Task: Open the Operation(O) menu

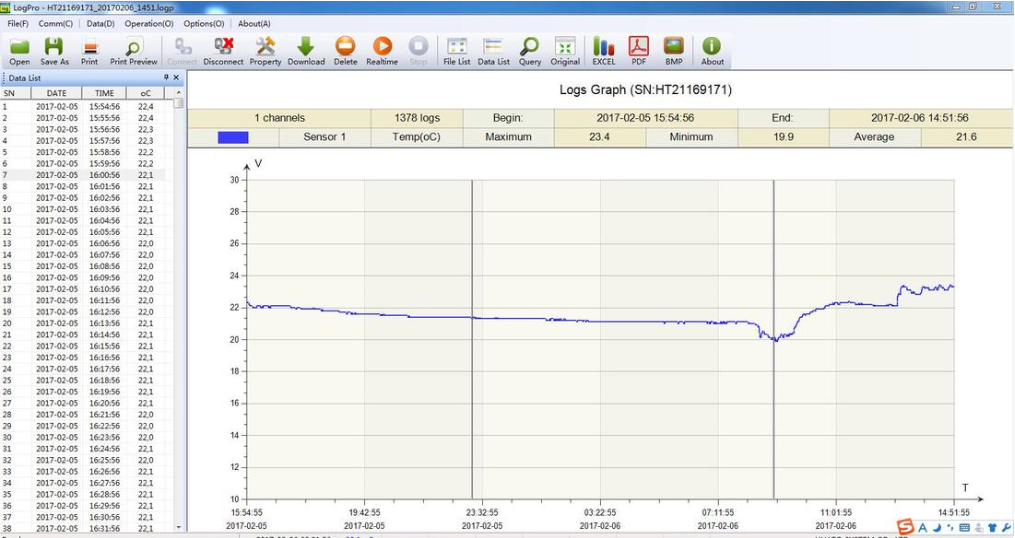Action: tap(148, 23)
